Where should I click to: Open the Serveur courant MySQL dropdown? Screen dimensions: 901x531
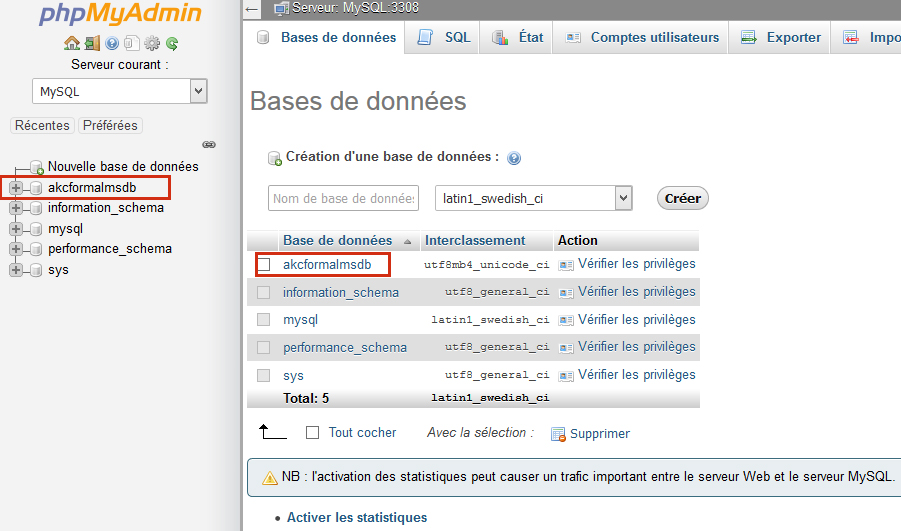(120, 91)
